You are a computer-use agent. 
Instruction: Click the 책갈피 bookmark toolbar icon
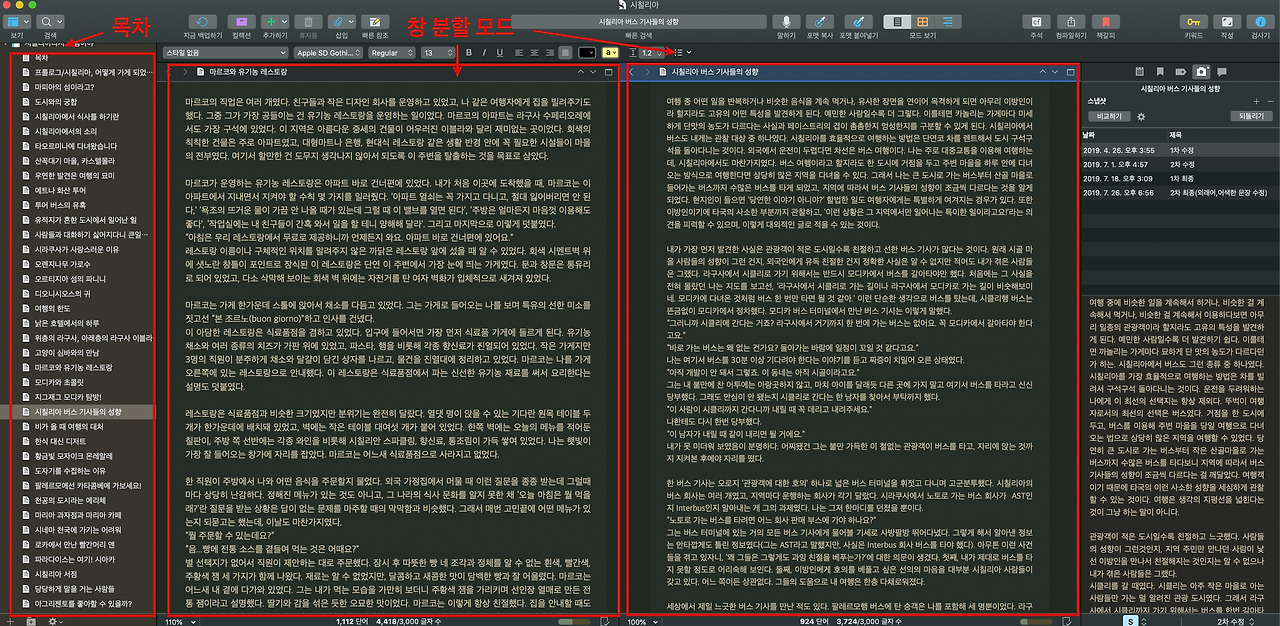click(x=1106, y=21)
